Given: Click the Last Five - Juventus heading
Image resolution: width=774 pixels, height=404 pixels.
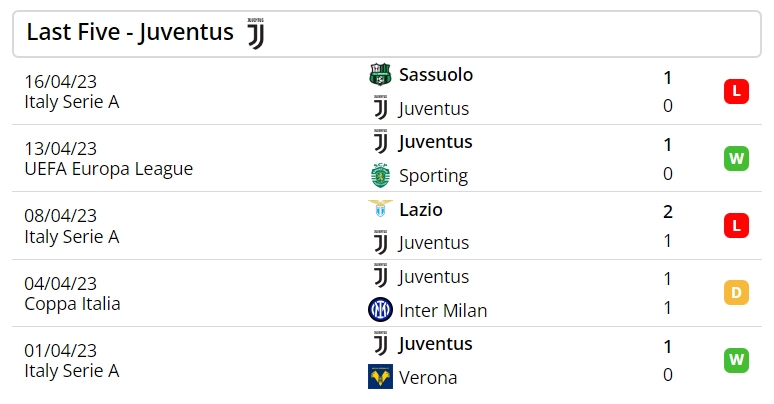Looking at the screenshot, I should tap(130, 32).
